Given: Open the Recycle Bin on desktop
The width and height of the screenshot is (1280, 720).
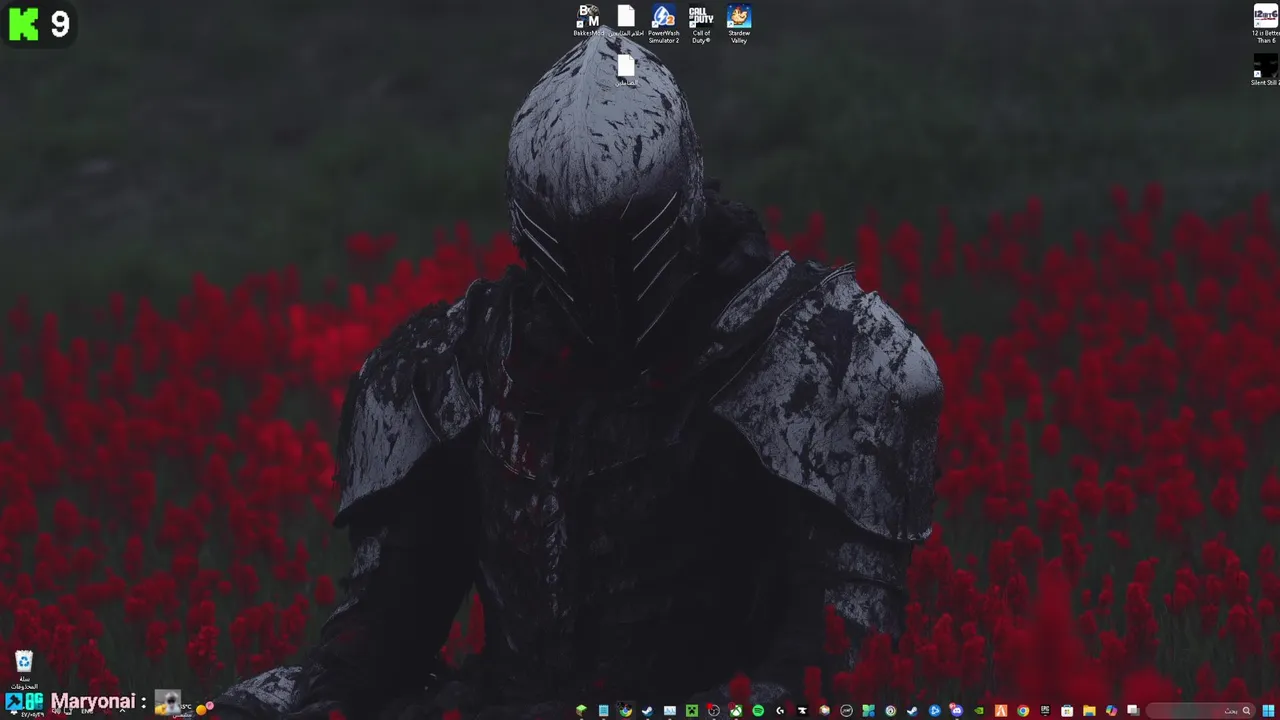Looking at the screenshot, I should coord(24,671).
